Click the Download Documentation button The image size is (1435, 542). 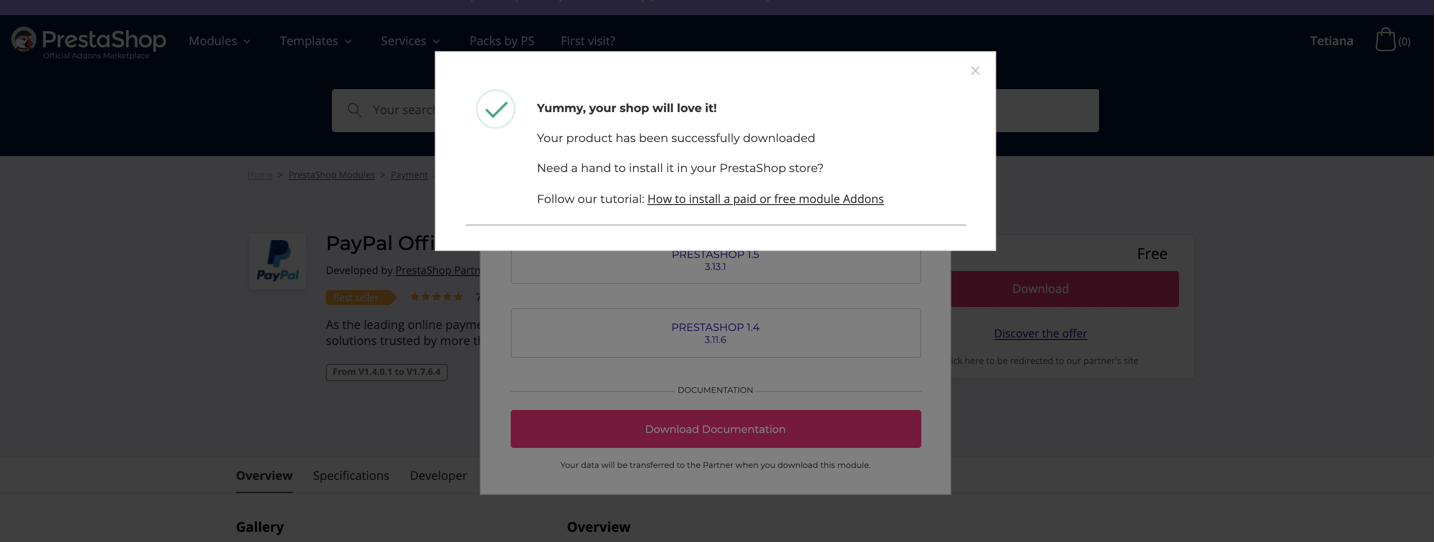tap(715, 429)
